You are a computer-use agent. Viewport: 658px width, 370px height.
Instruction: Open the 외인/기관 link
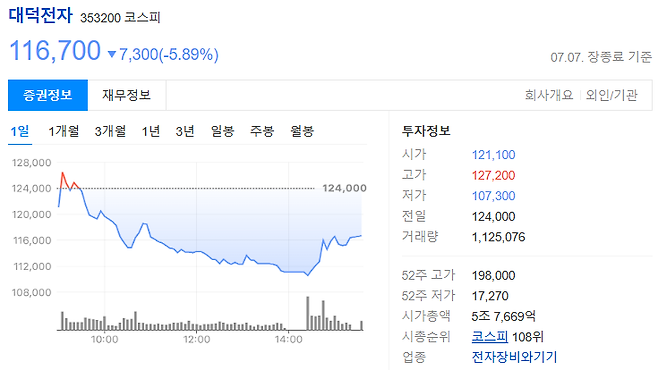click(x=612, y=95)
